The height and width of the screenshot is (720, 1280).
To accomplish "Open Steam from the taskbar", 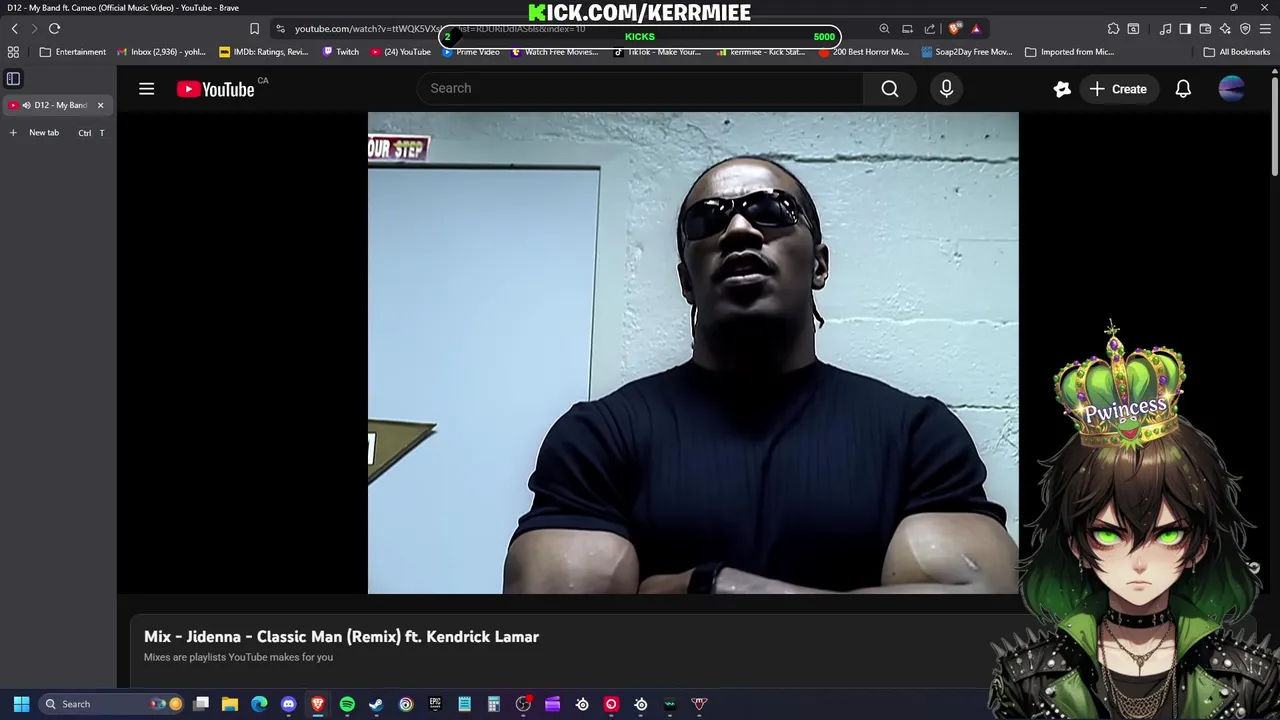I will tap(376, 704).
